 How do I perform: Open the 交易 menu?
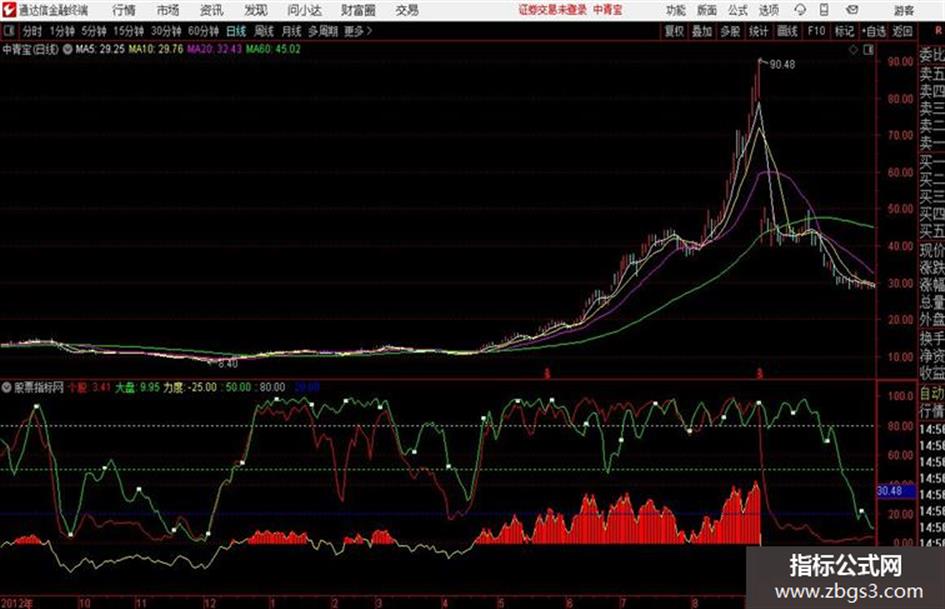[407, 10]
